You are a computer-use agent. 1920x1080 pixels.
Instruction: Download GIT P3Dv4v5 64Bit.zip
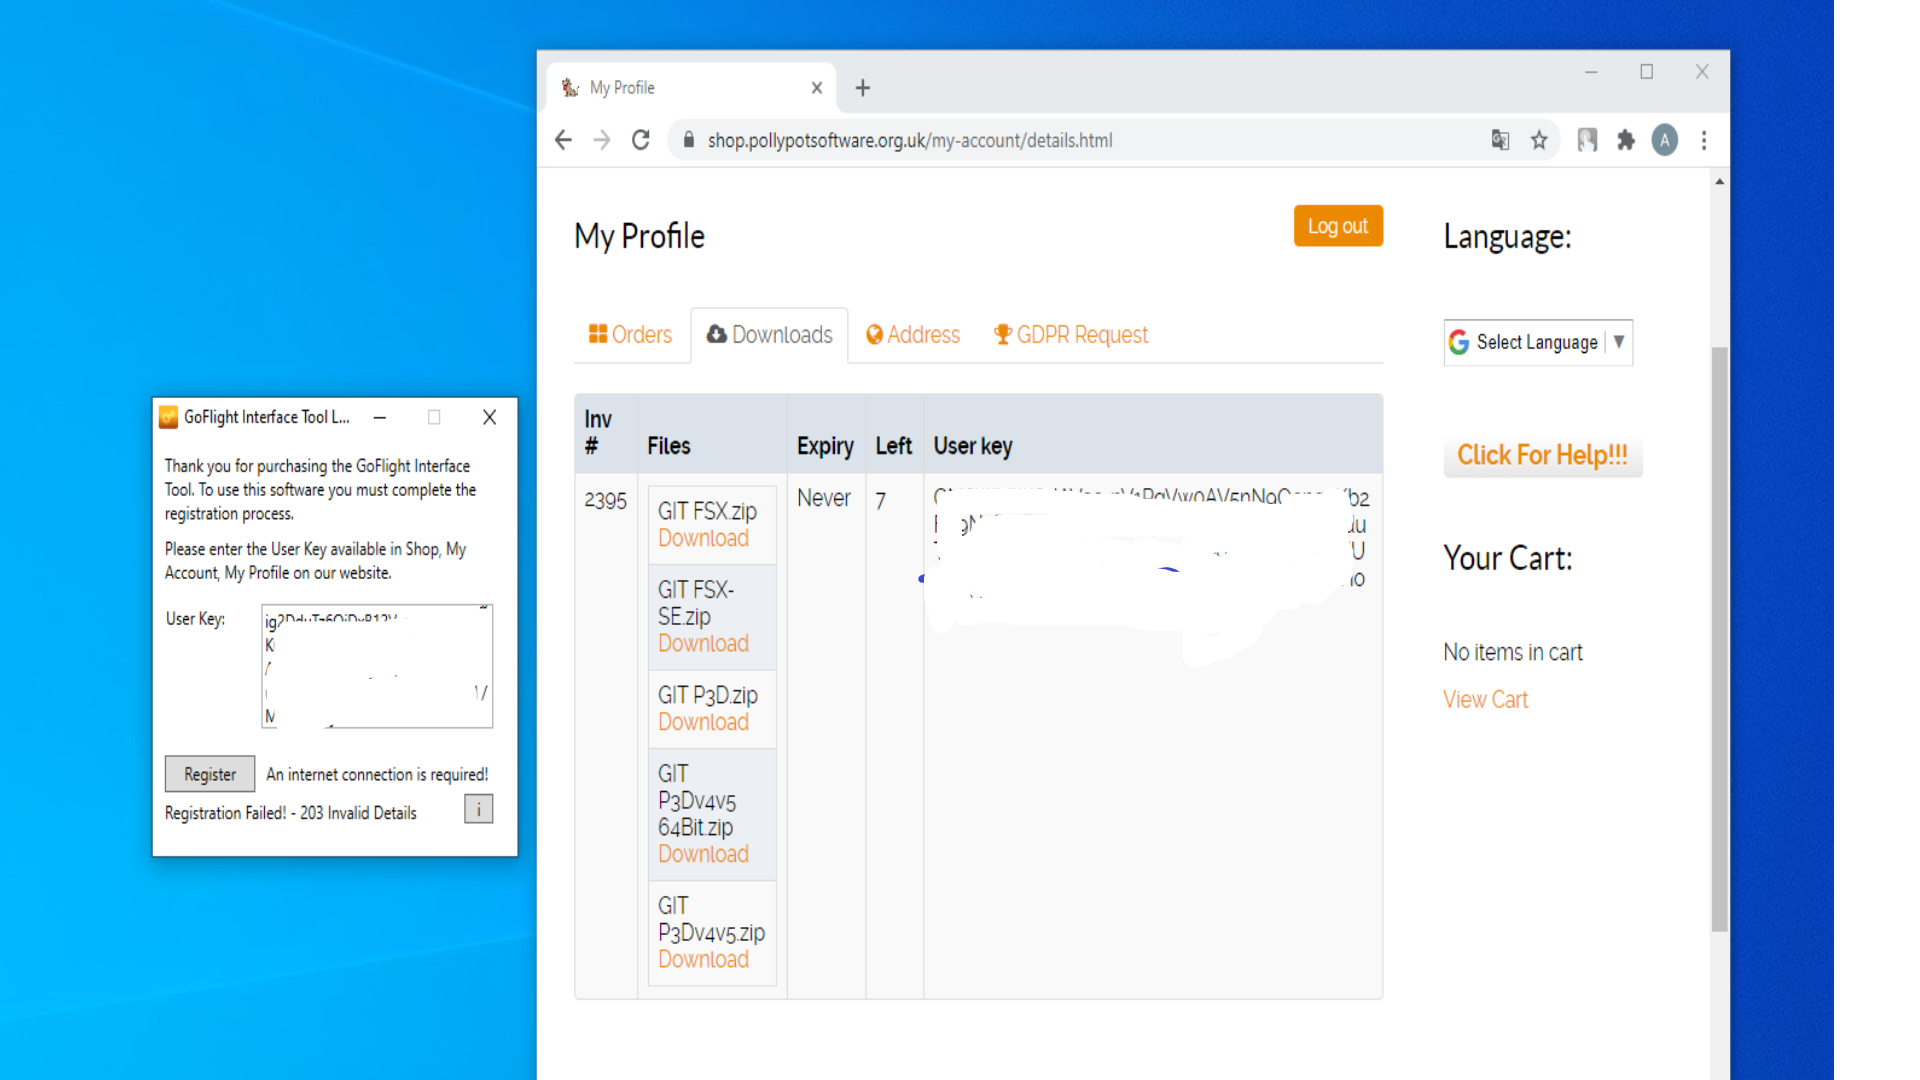[703, 854]
